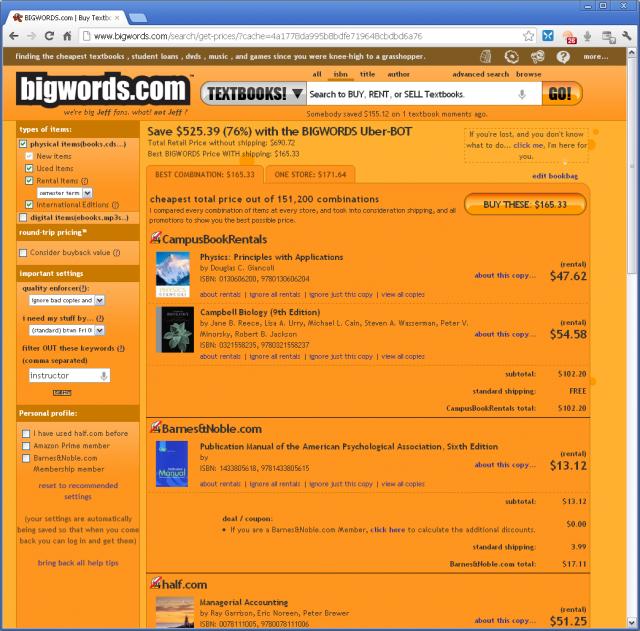640x631 pixels.
Task: Open the wrench settings menu
Action: [x=627, y=36]
